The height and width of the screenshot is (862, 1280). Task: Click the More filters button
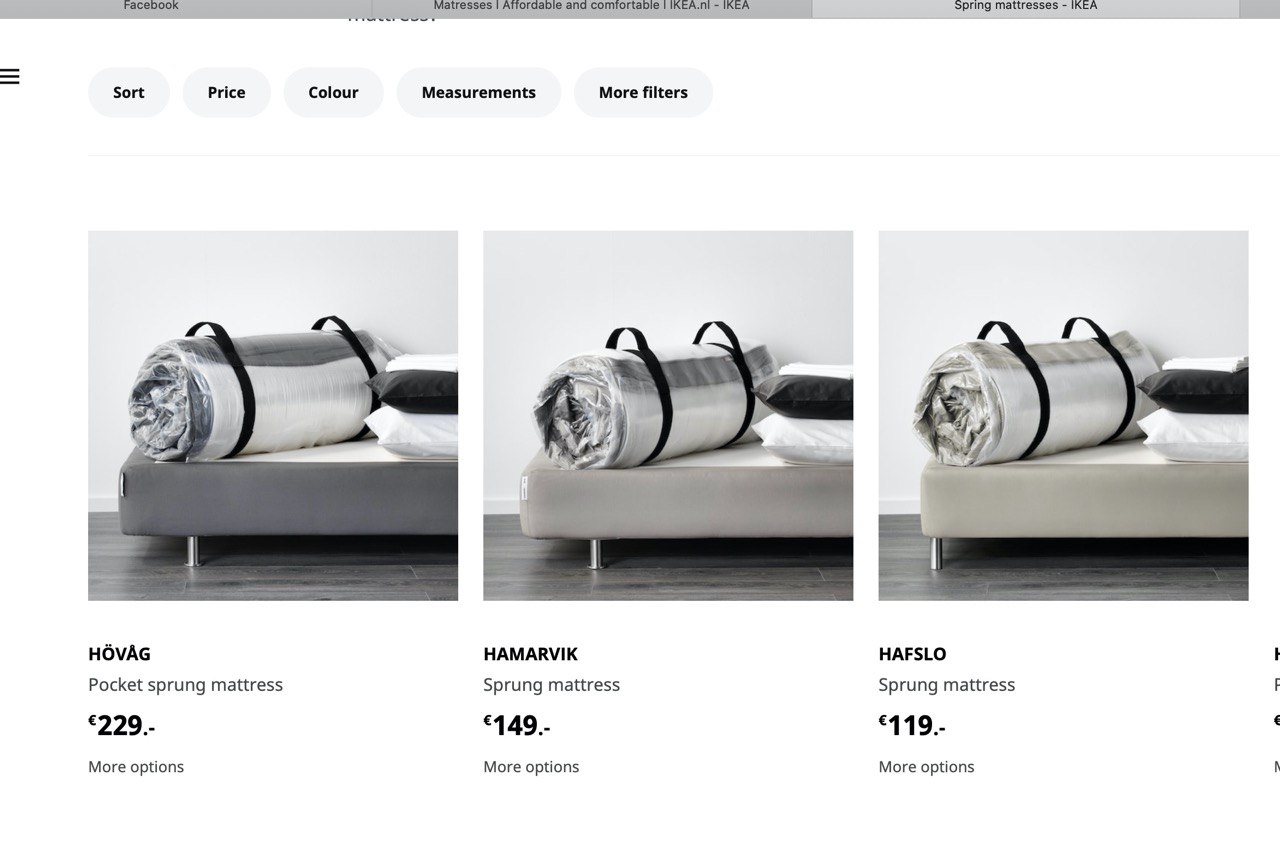pos(643,92)
